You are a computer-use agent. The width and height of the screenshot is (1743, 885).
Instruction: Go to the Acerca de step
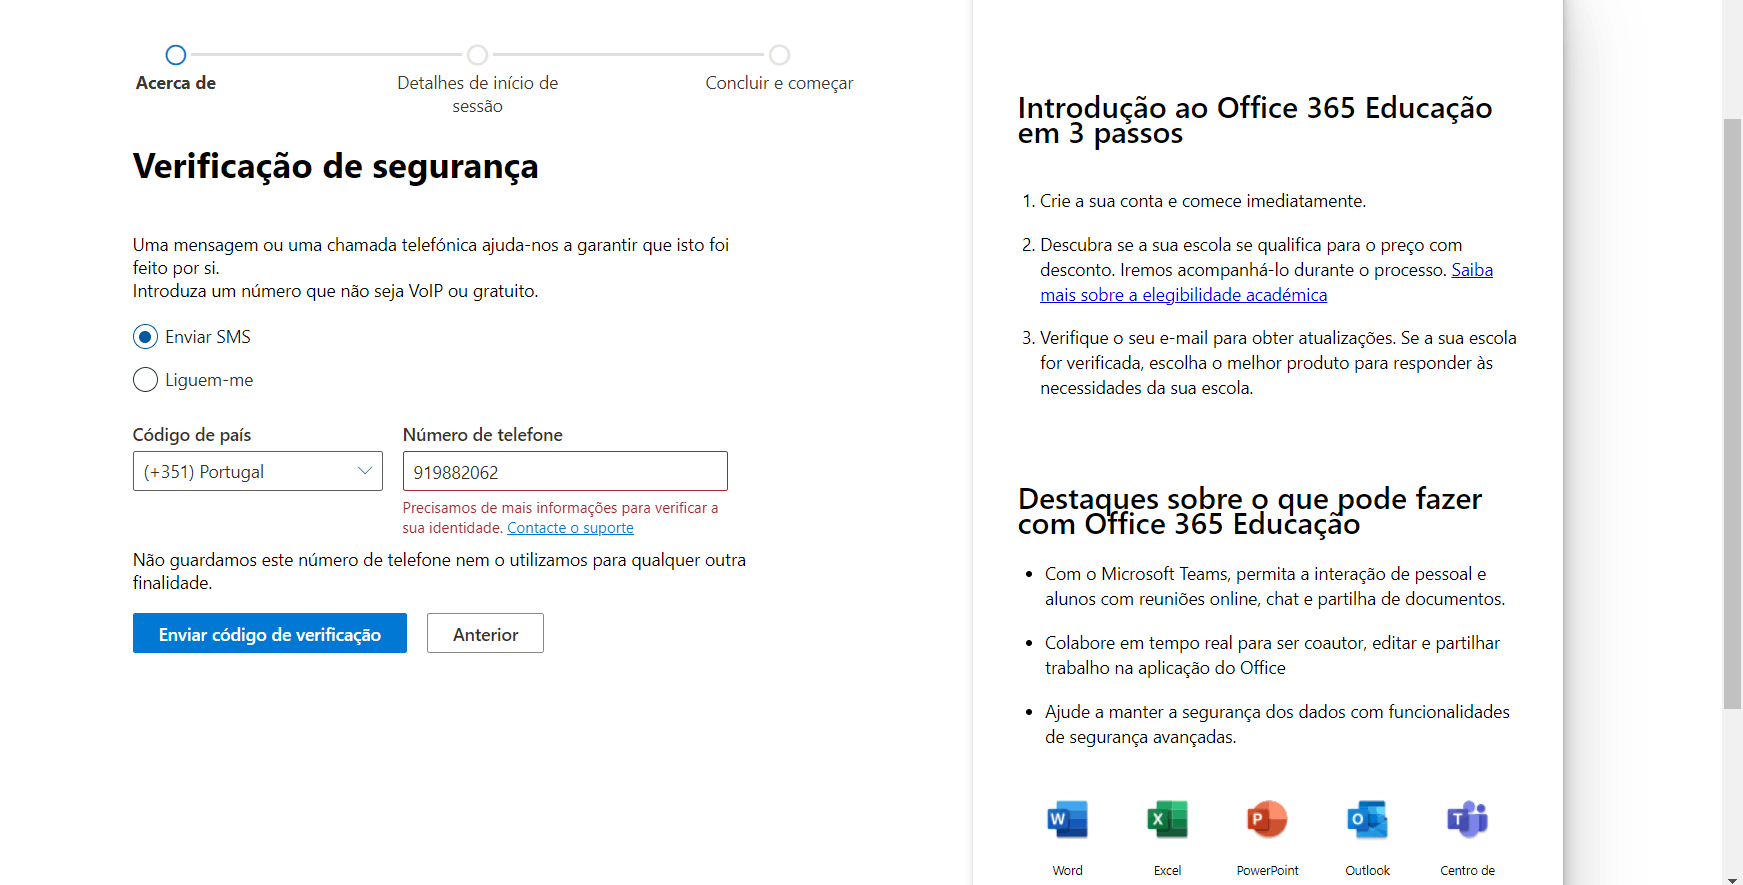coord(176,55)
